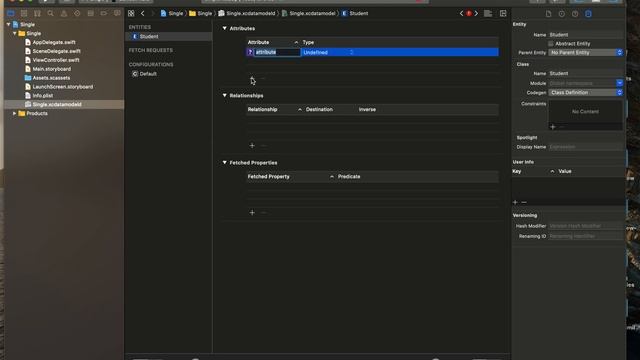Open the Test navigator tab
This screenshot has width=640, height=360.
(77, 13)
